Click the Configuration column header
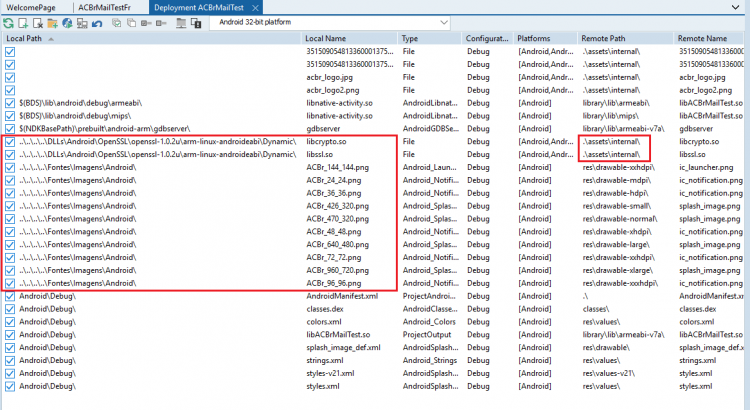This screenshot has height=410, width=750. point(487,39)
